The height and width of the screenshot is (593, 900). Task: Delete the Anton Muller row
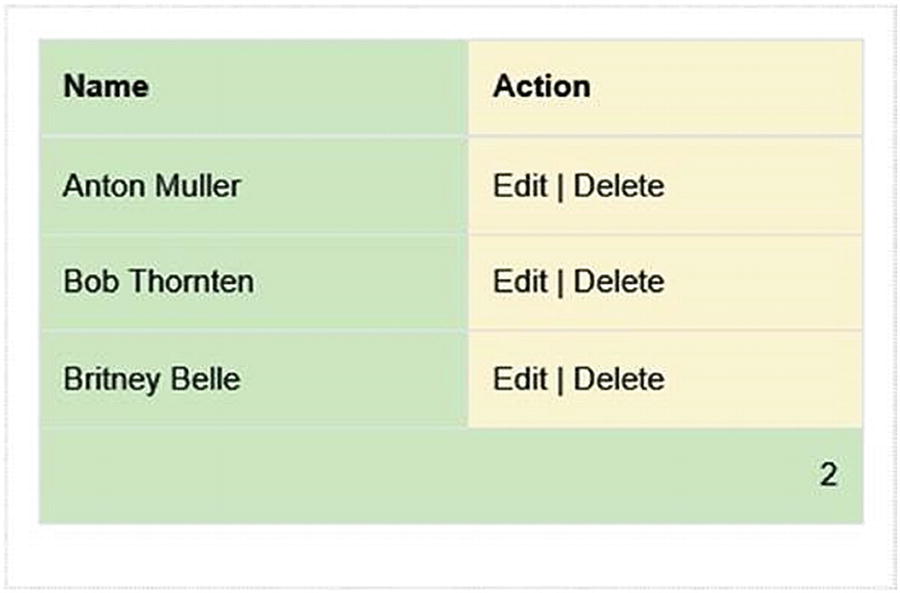click(618, 186)
